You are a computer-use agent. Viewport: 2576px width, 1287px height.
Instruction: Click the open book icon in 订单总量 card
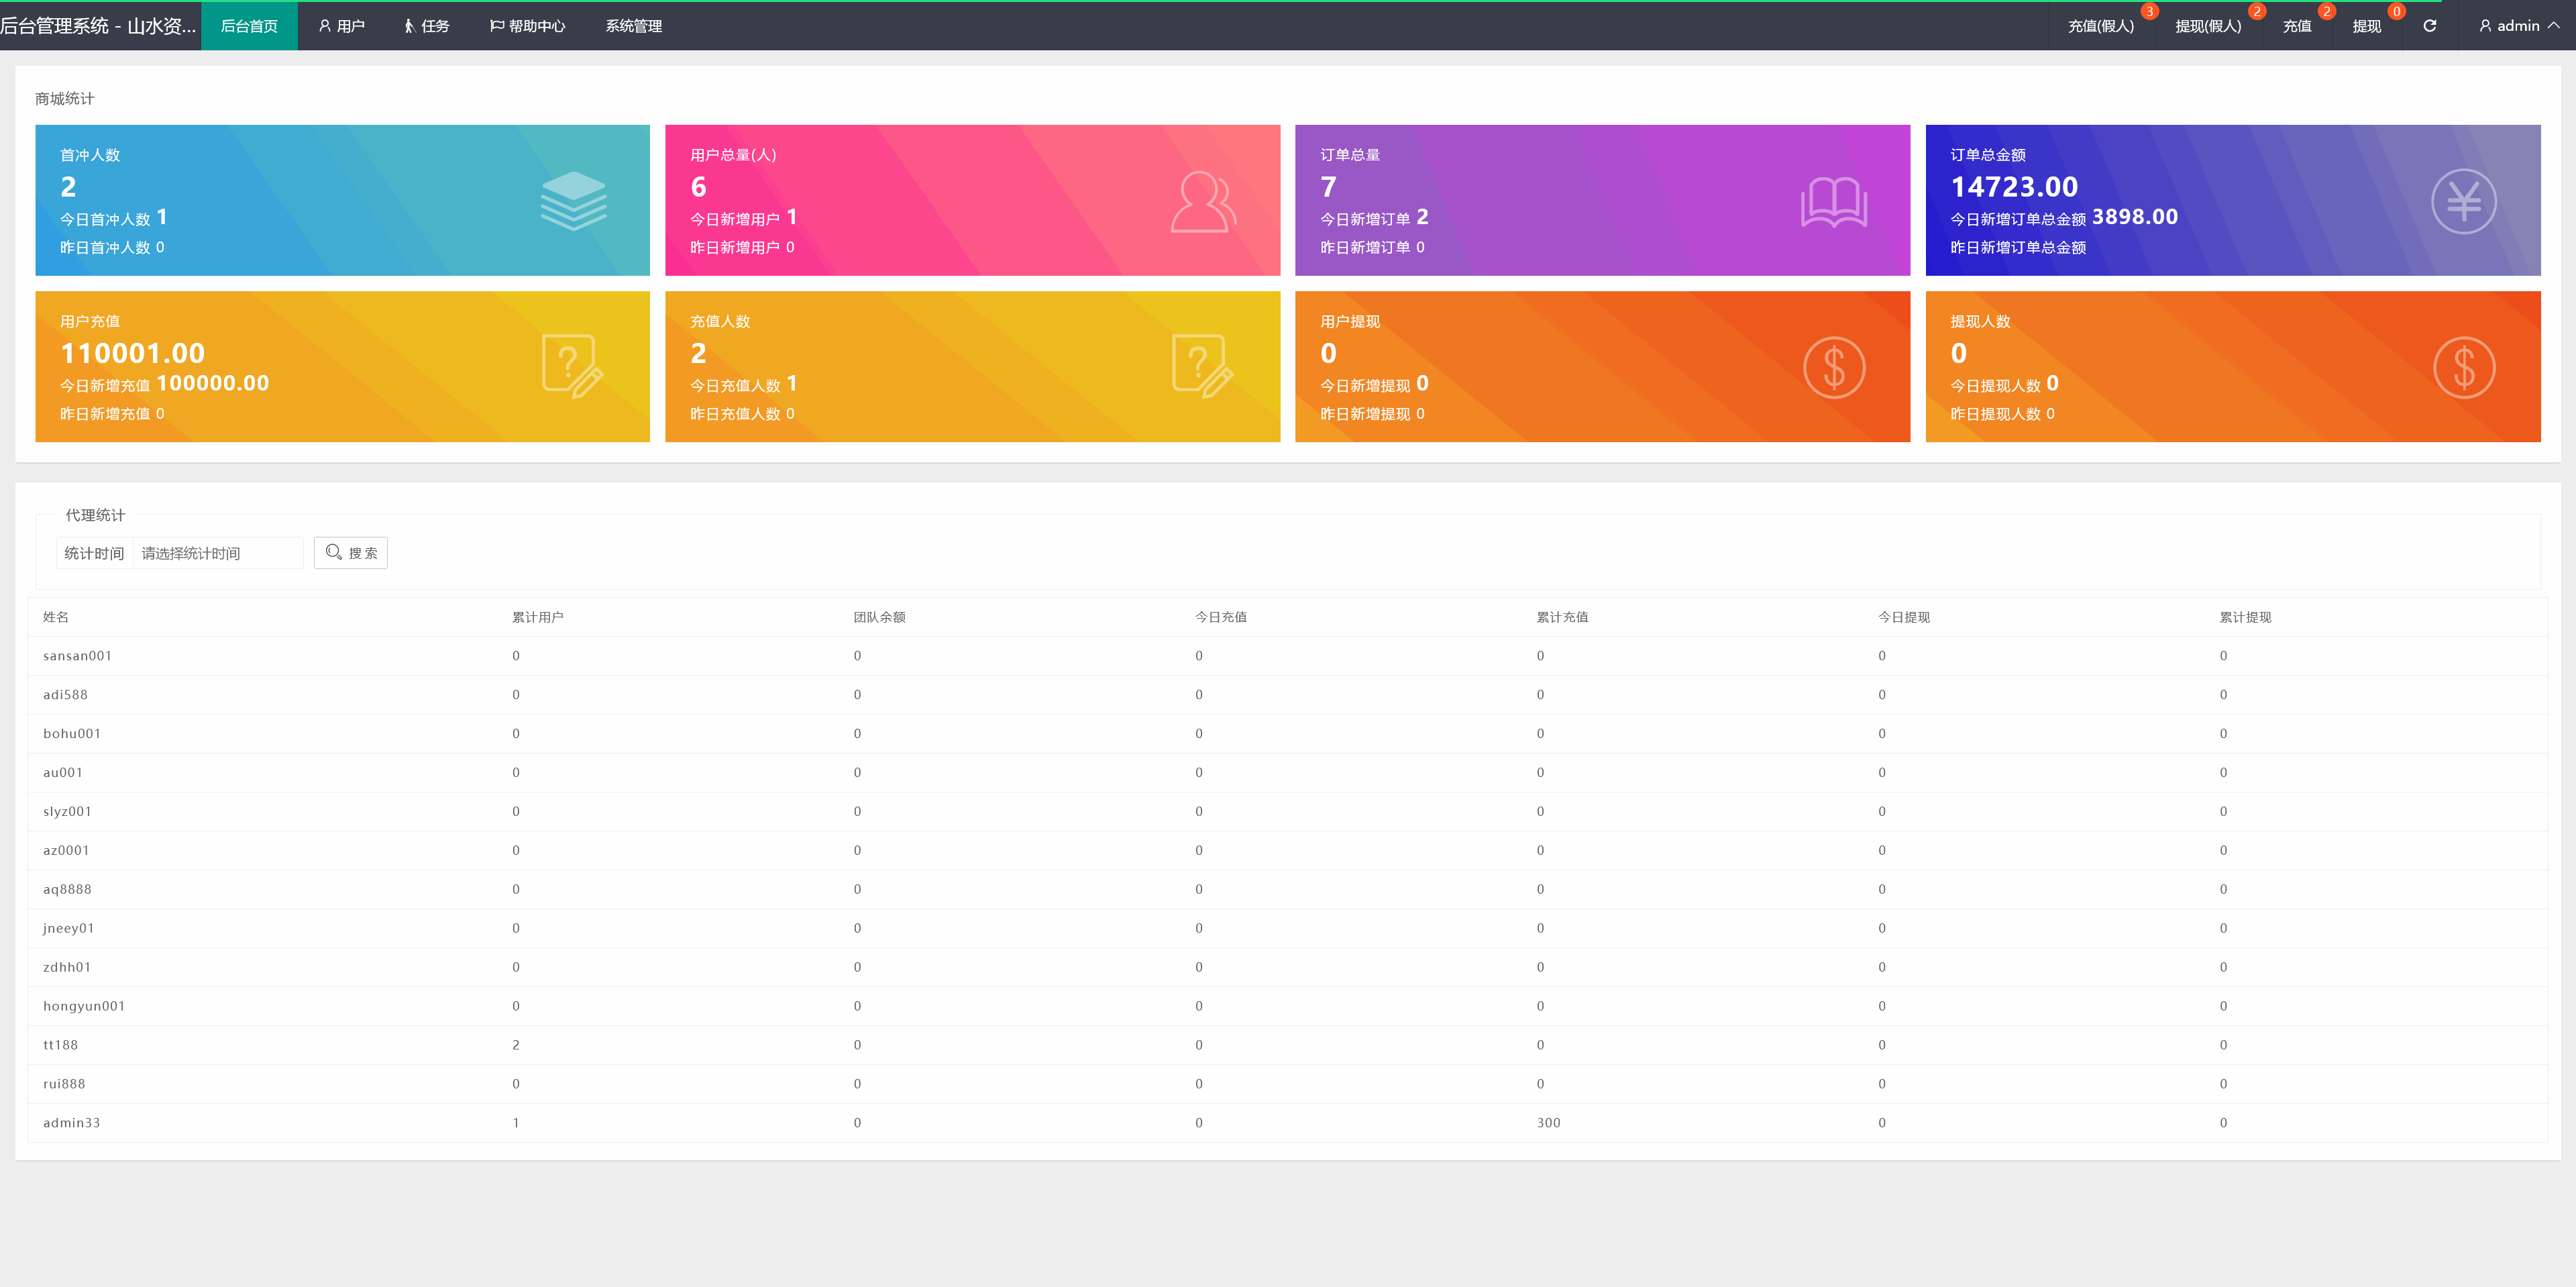tap(1833, 202)
